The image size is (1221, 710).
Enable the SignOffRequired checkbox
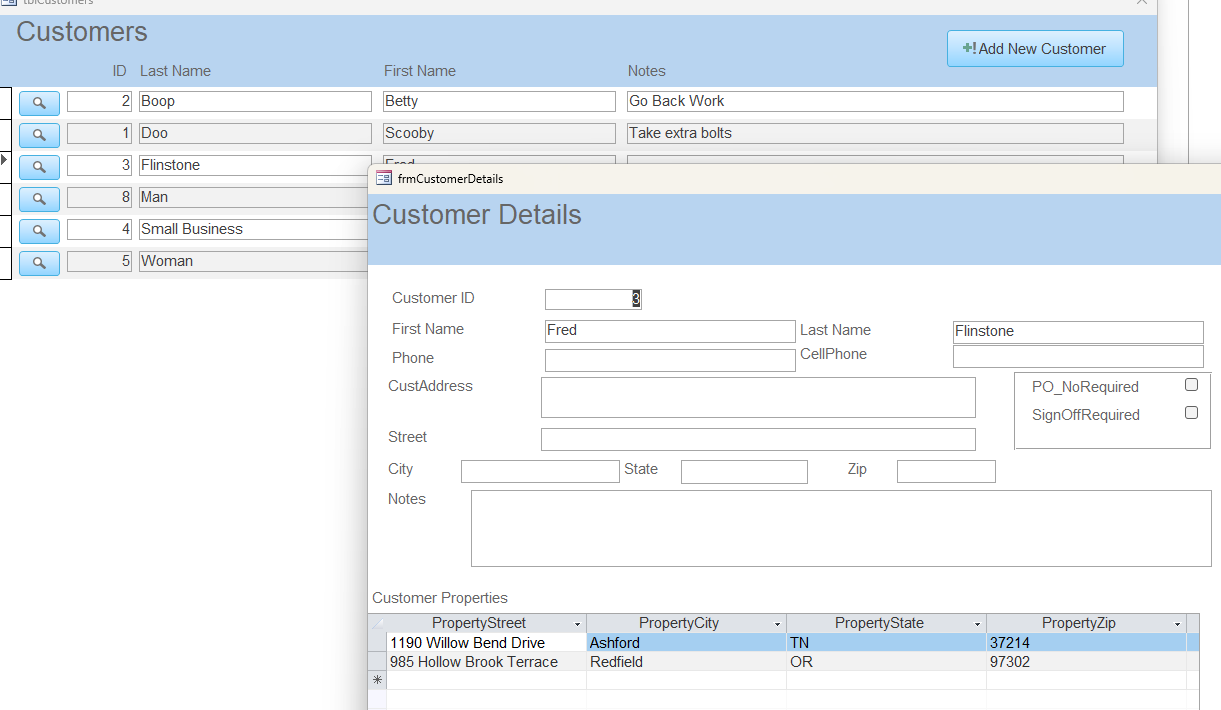1191,412
